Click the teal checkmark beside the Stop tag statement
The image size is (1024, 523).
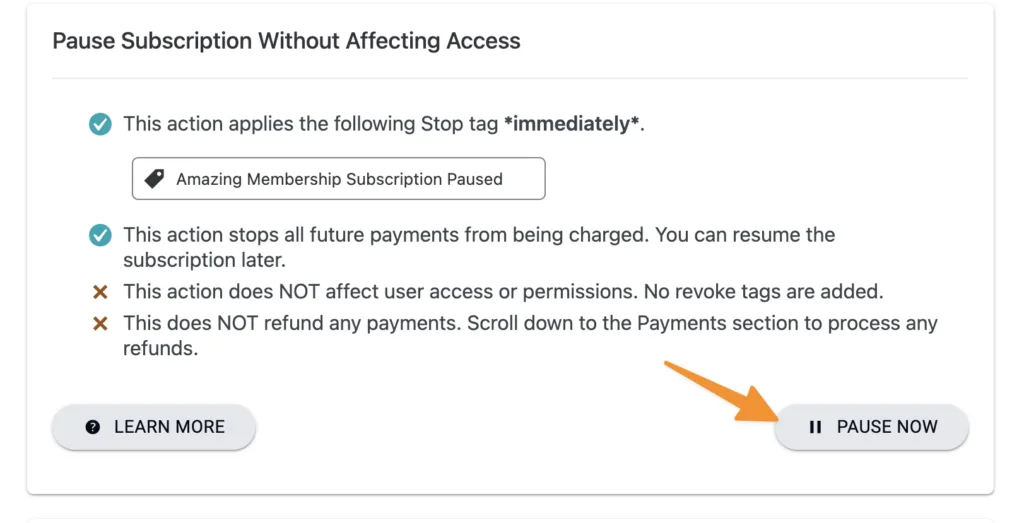[x=100, y=125]
